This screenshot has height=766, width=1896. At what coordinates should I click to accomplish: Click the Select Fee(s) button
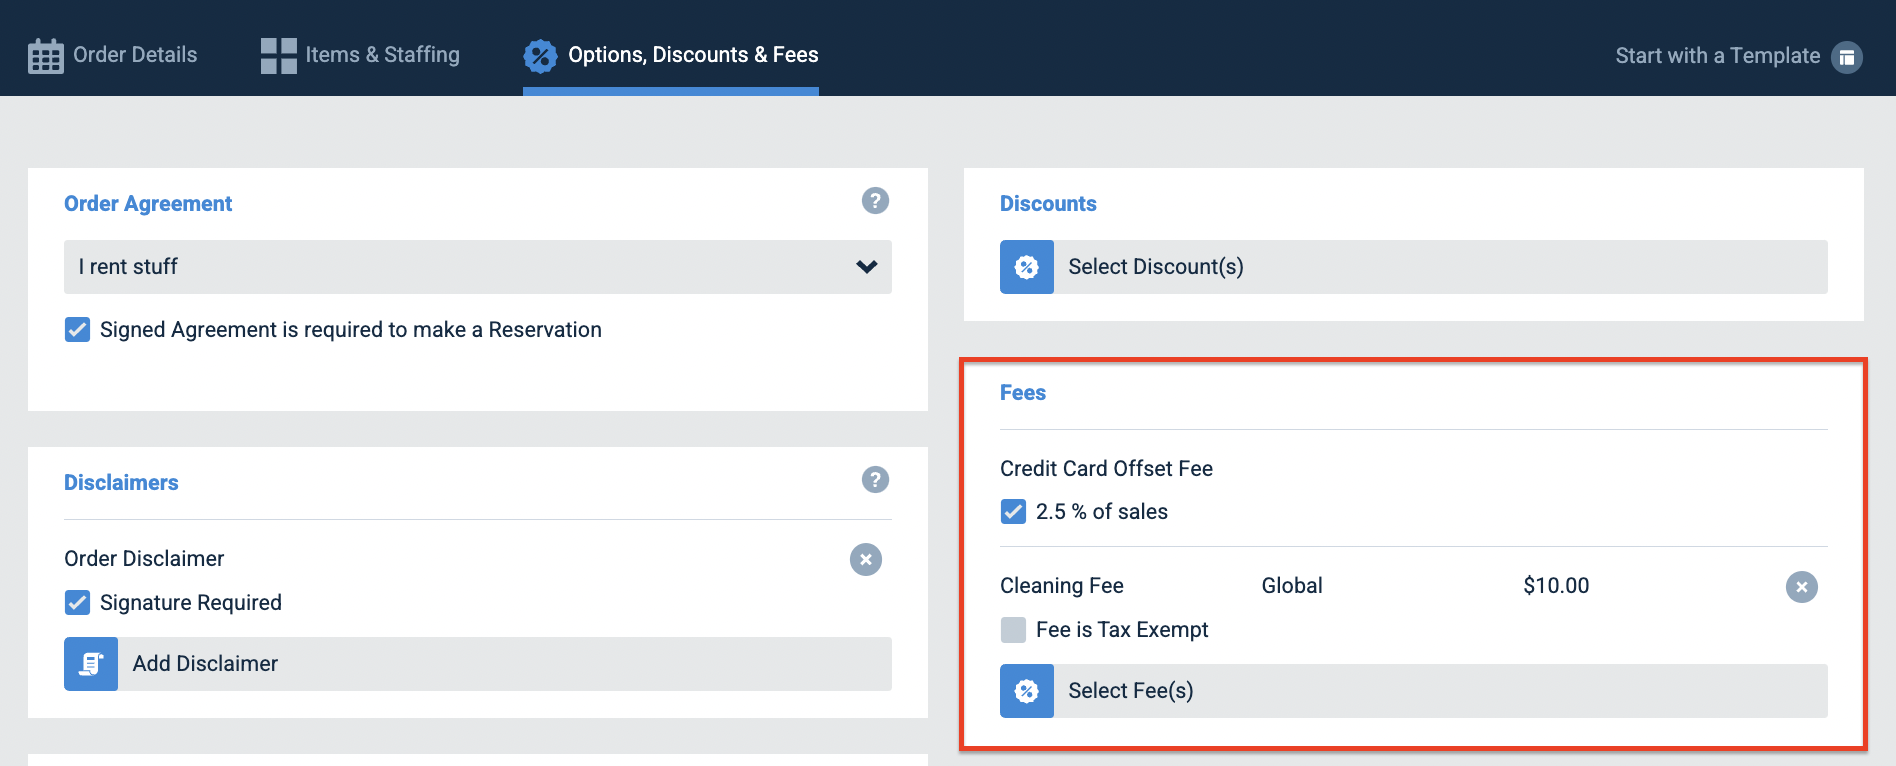(x=1414, y=691)
